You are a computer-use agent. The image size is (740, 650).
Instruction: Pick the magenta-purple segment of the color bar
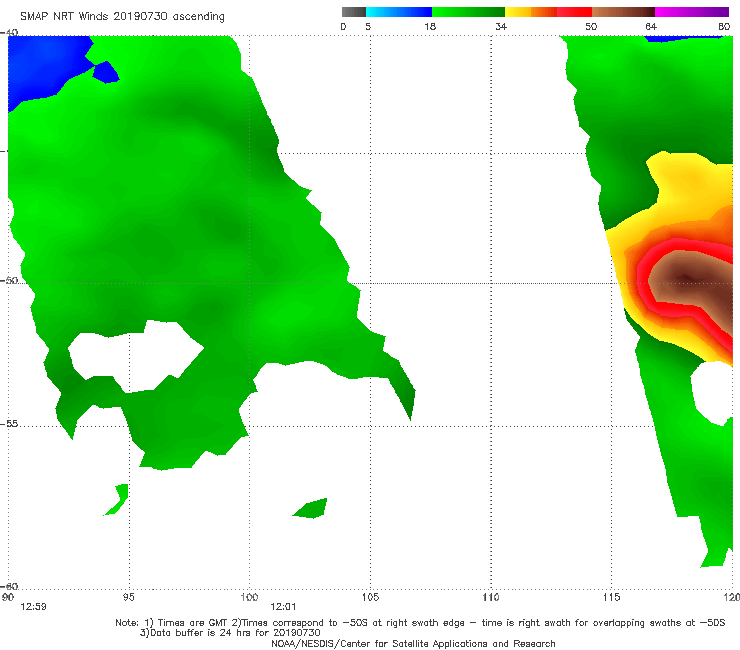(692, 12)
